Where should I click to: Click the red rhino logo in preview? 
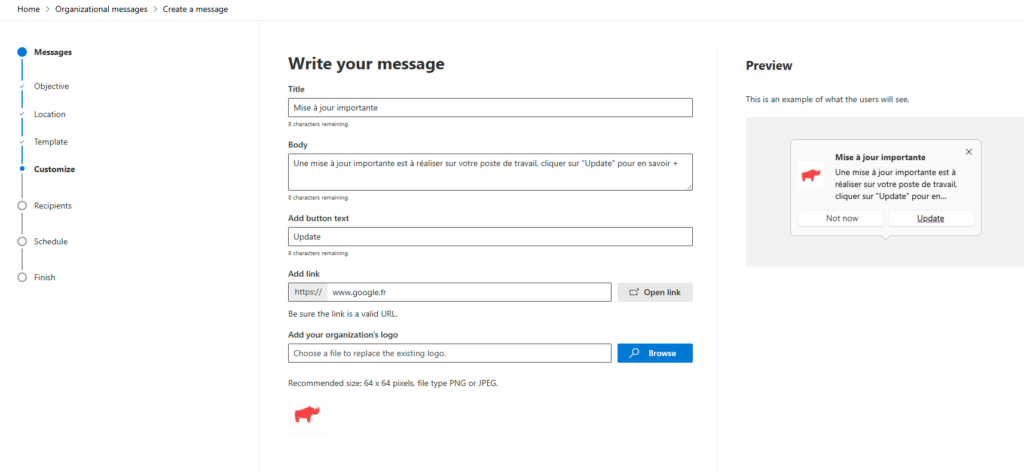tap(811, 176)
